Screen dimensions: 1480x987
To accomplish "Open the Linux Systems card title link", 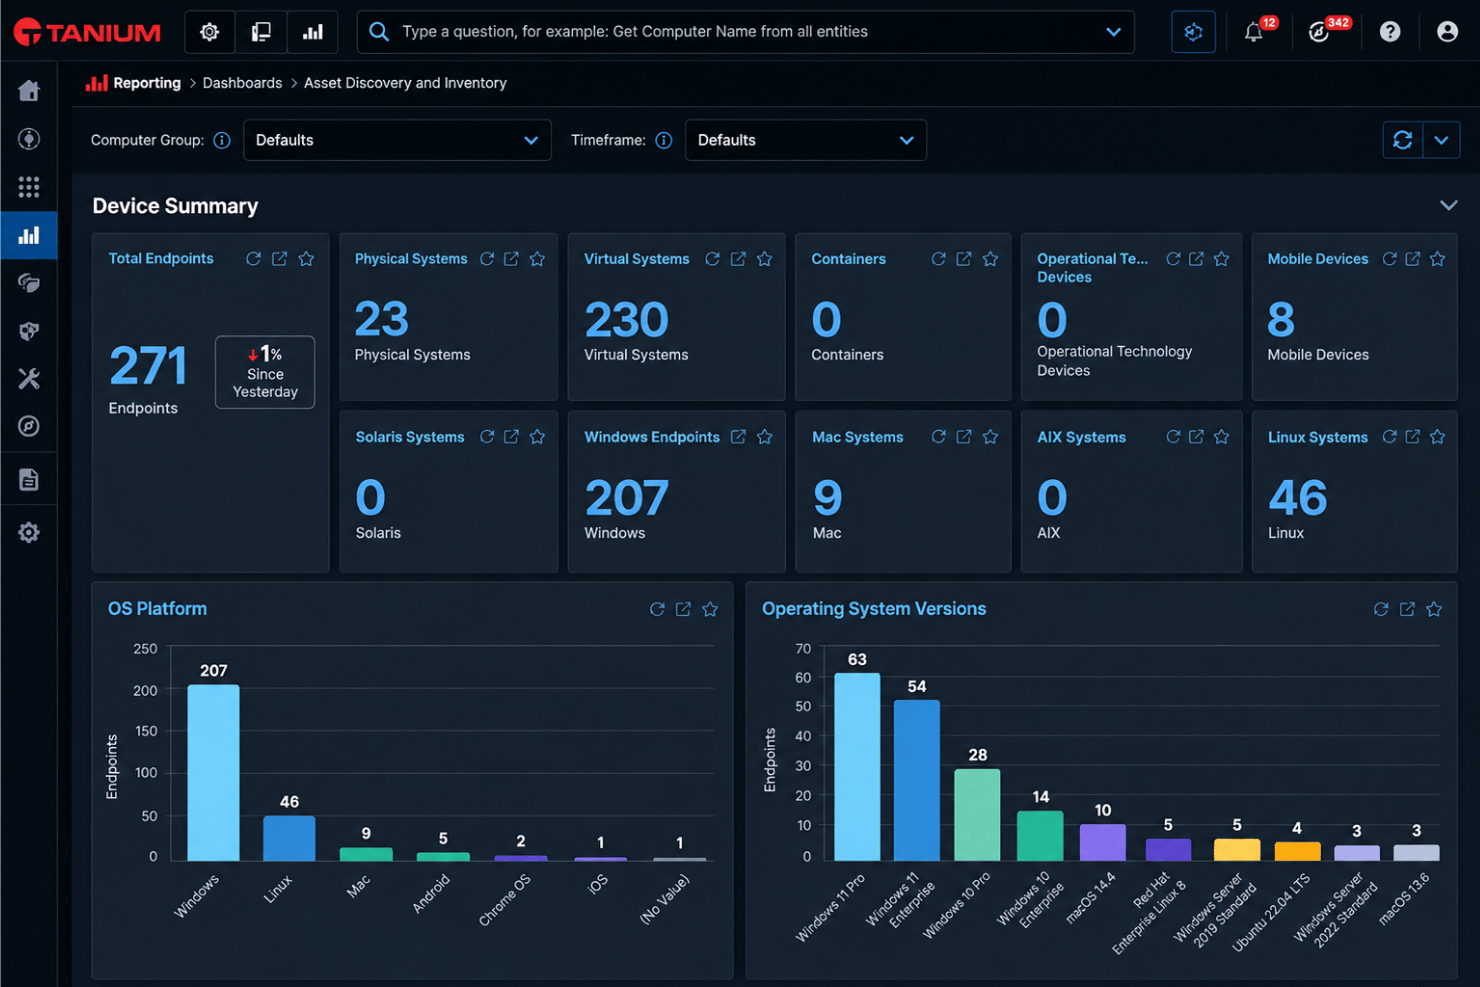I will pyautogui.click(x=1318, y=437).
